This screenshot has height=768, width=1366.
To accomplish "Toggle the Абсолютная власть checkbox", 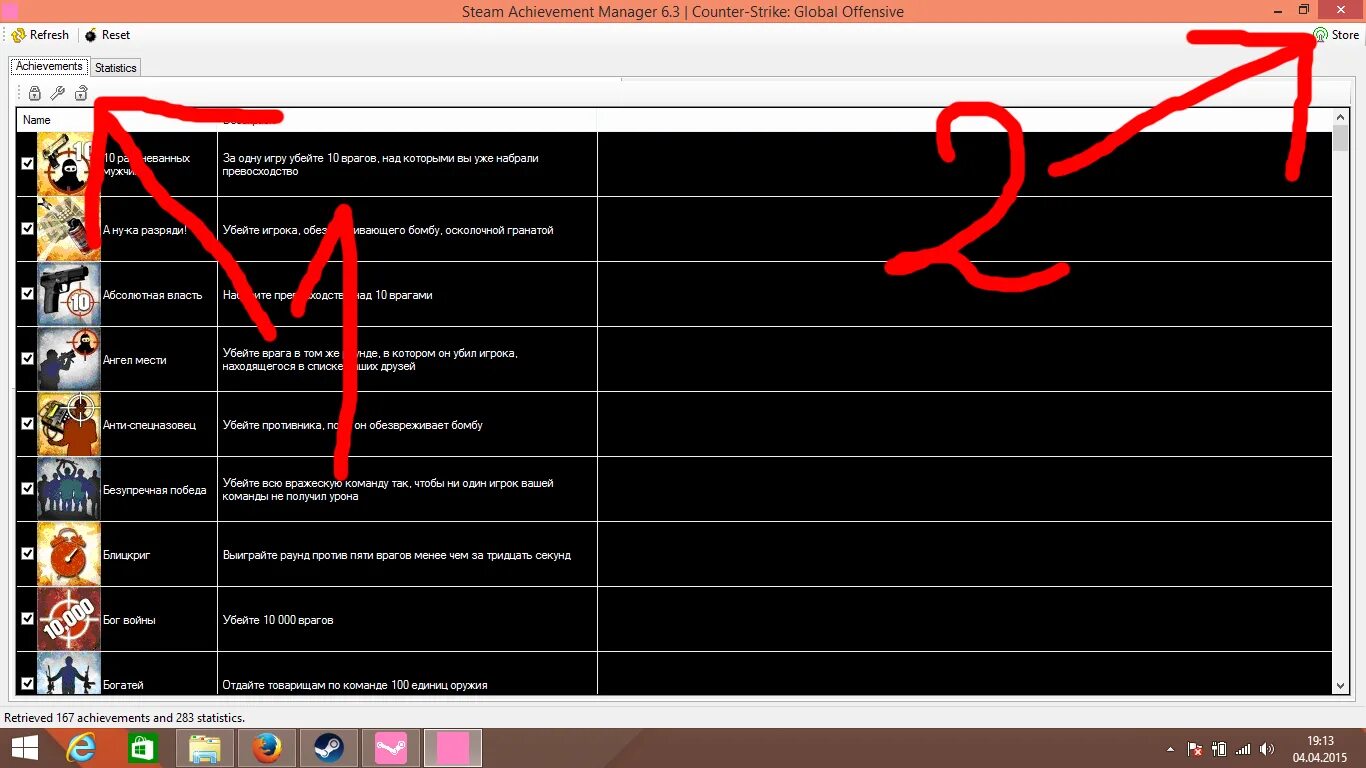I will click(28, 294).
